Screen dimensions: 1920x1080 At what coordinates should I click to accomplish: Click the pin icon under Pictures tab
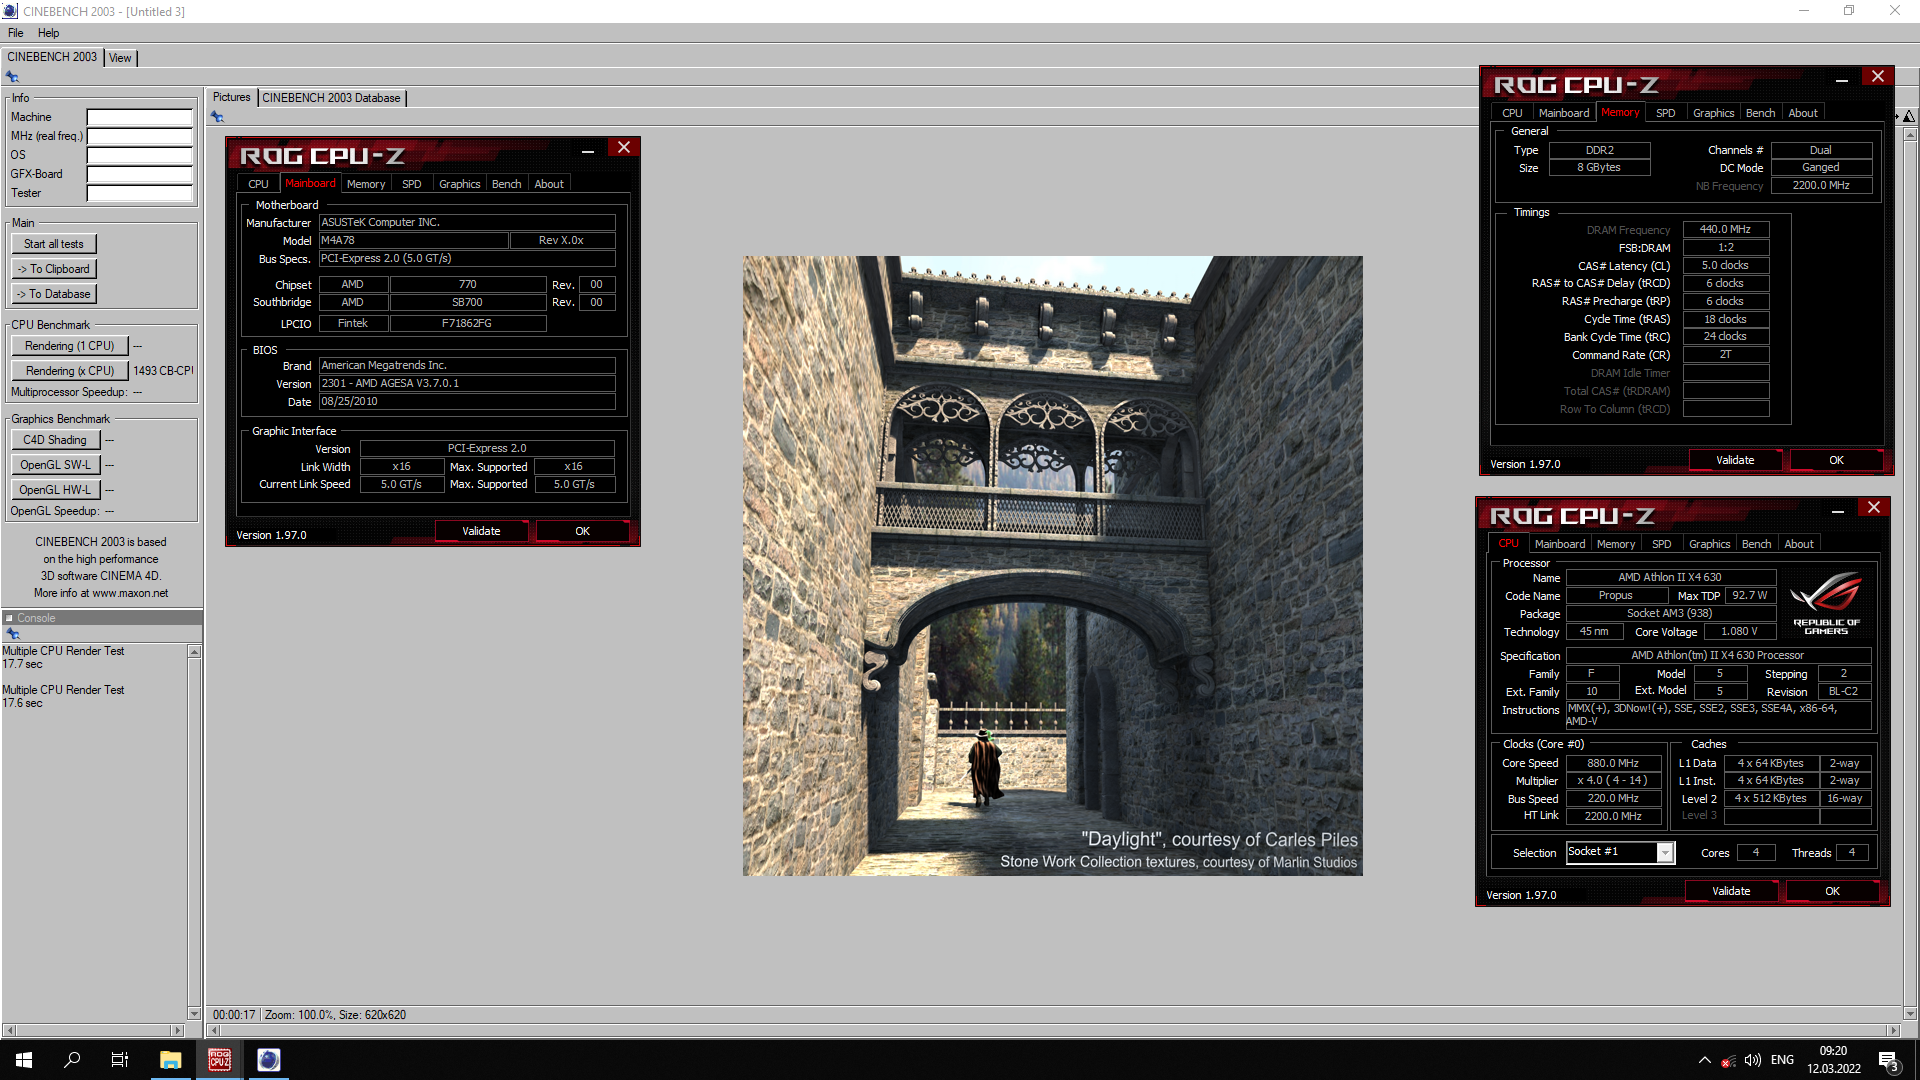tap(217, 117)
